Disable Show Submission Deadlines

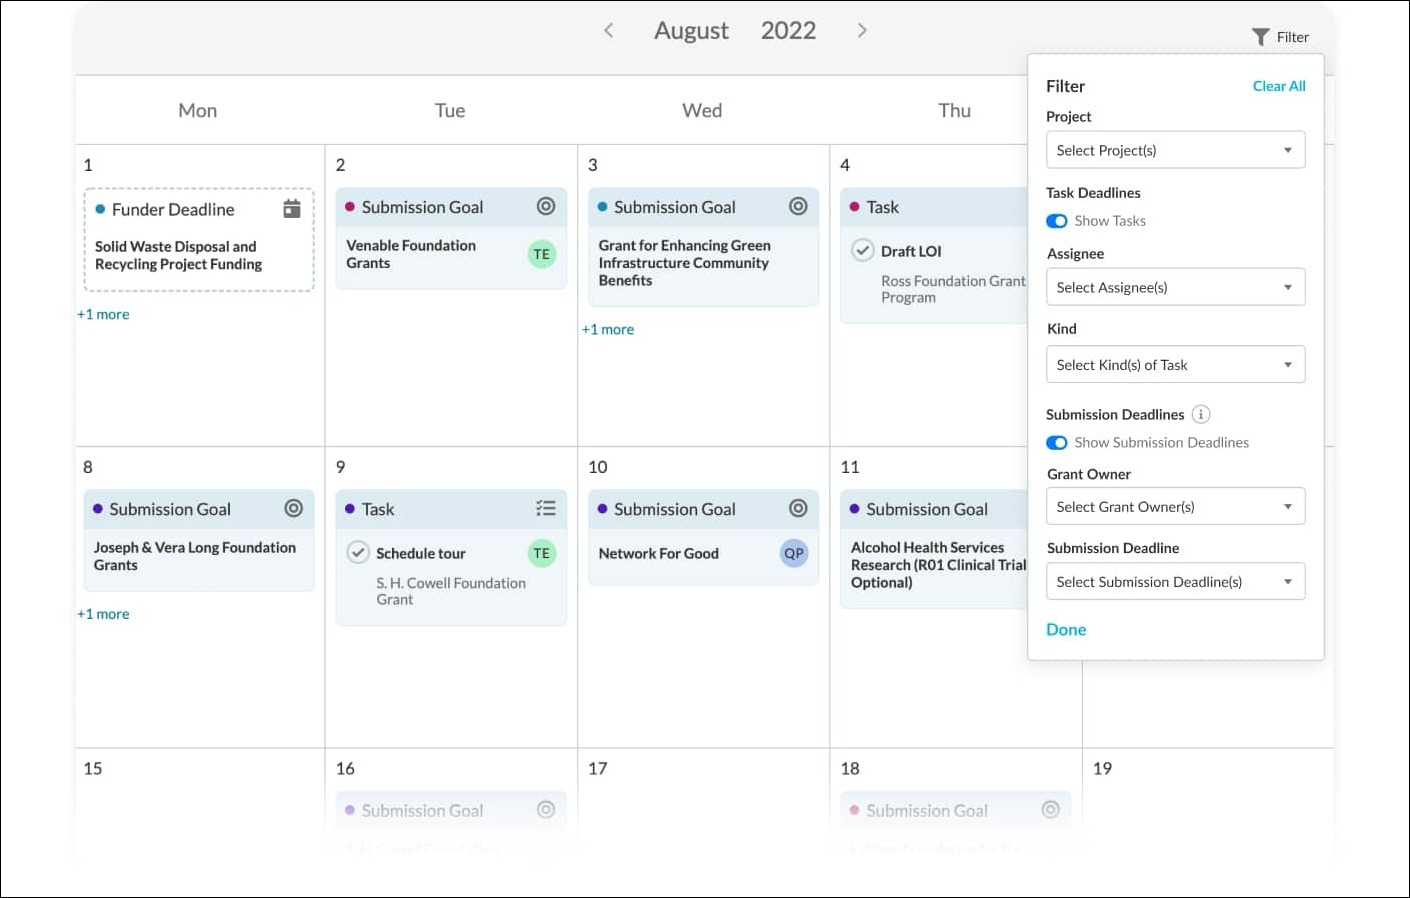coord(1057,442)
